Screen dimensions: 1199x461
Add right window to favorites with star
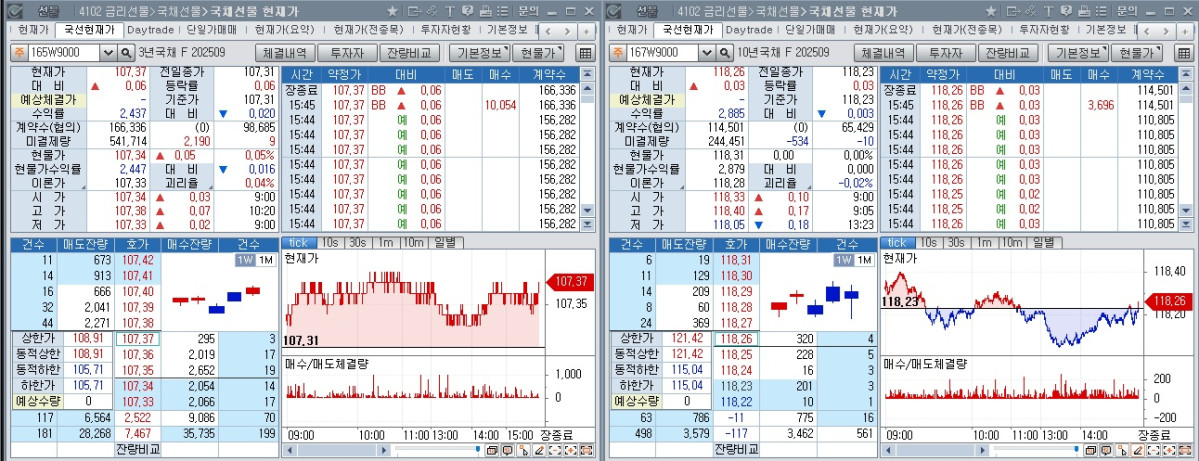[991, 11]
